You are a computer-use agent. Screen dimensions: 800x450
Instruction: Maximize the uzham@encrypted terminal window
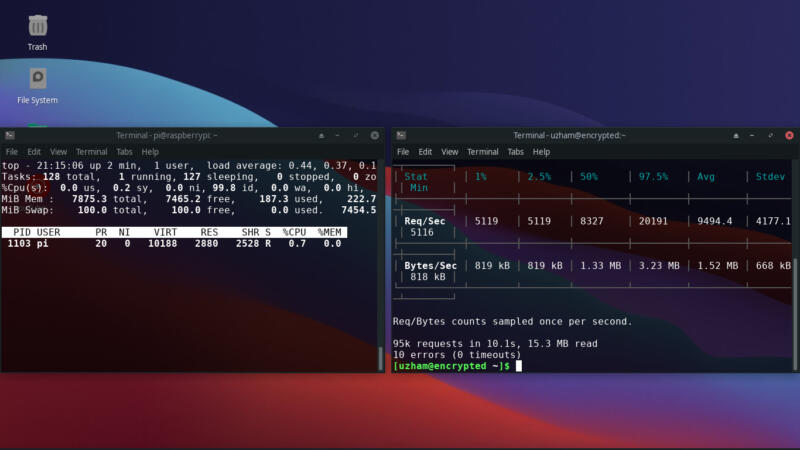770,135
